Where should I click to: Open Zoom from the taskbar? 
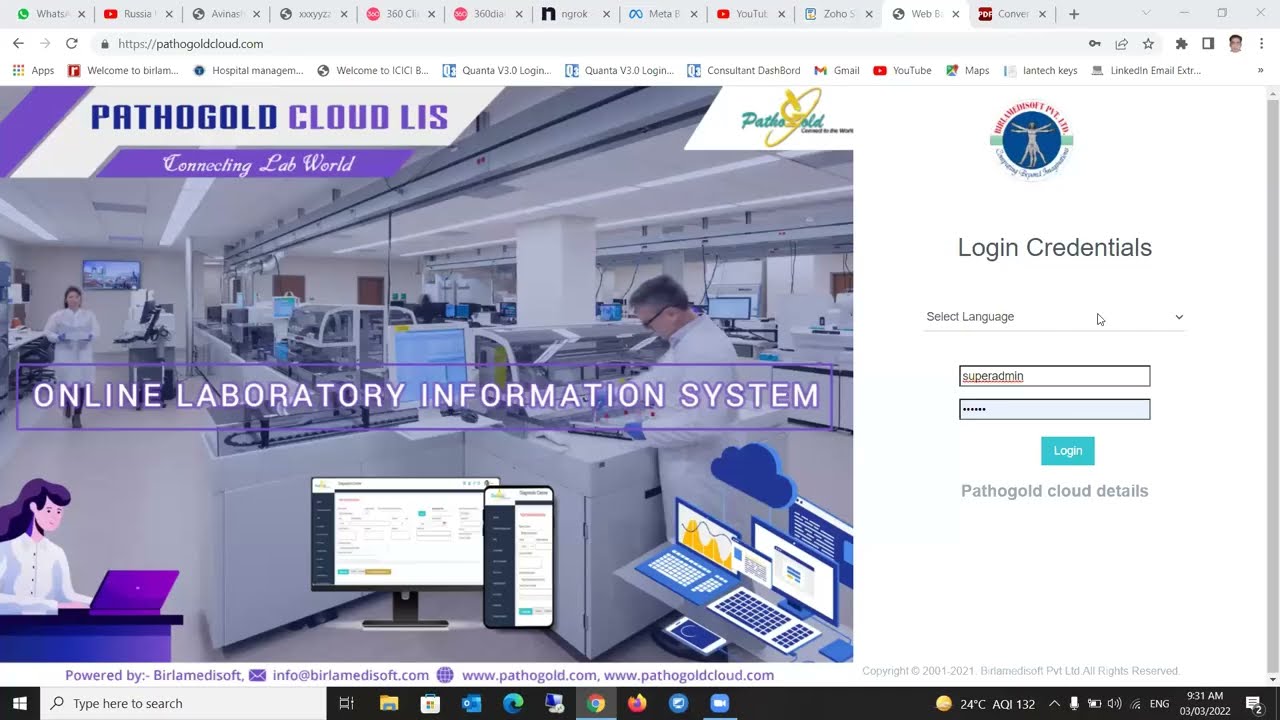coord(719,703)
